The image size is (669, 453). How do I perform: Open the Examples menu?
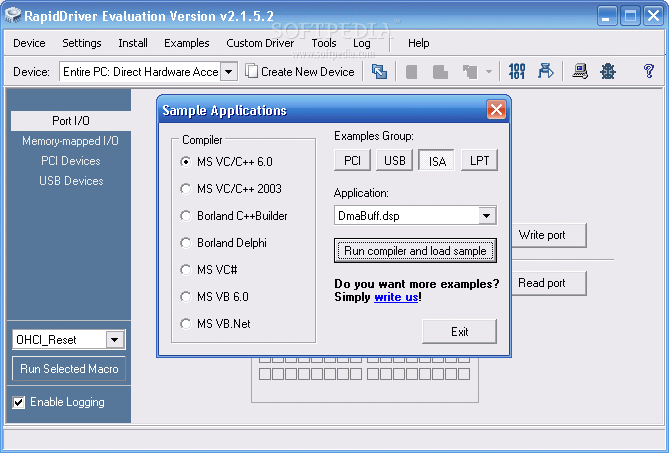pos(186,43)
